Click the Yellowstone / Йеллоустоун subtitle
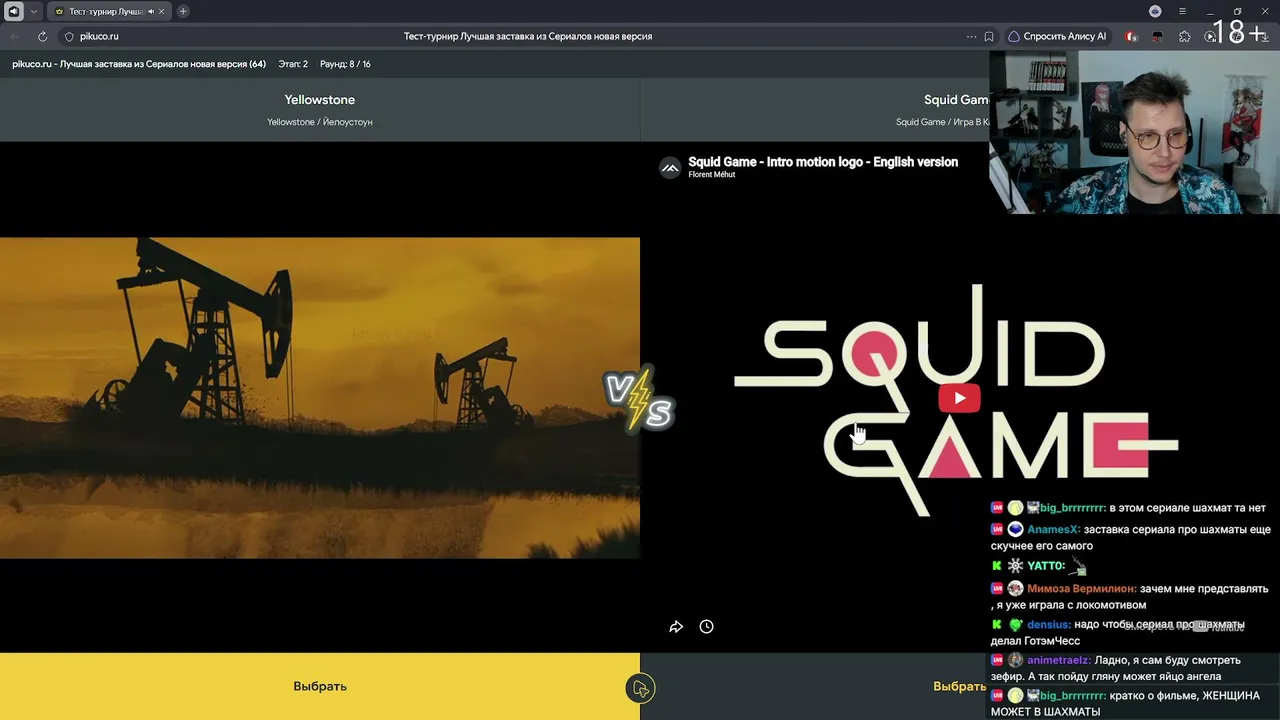The image size is (1280, 720). click(x=320, y=122)
